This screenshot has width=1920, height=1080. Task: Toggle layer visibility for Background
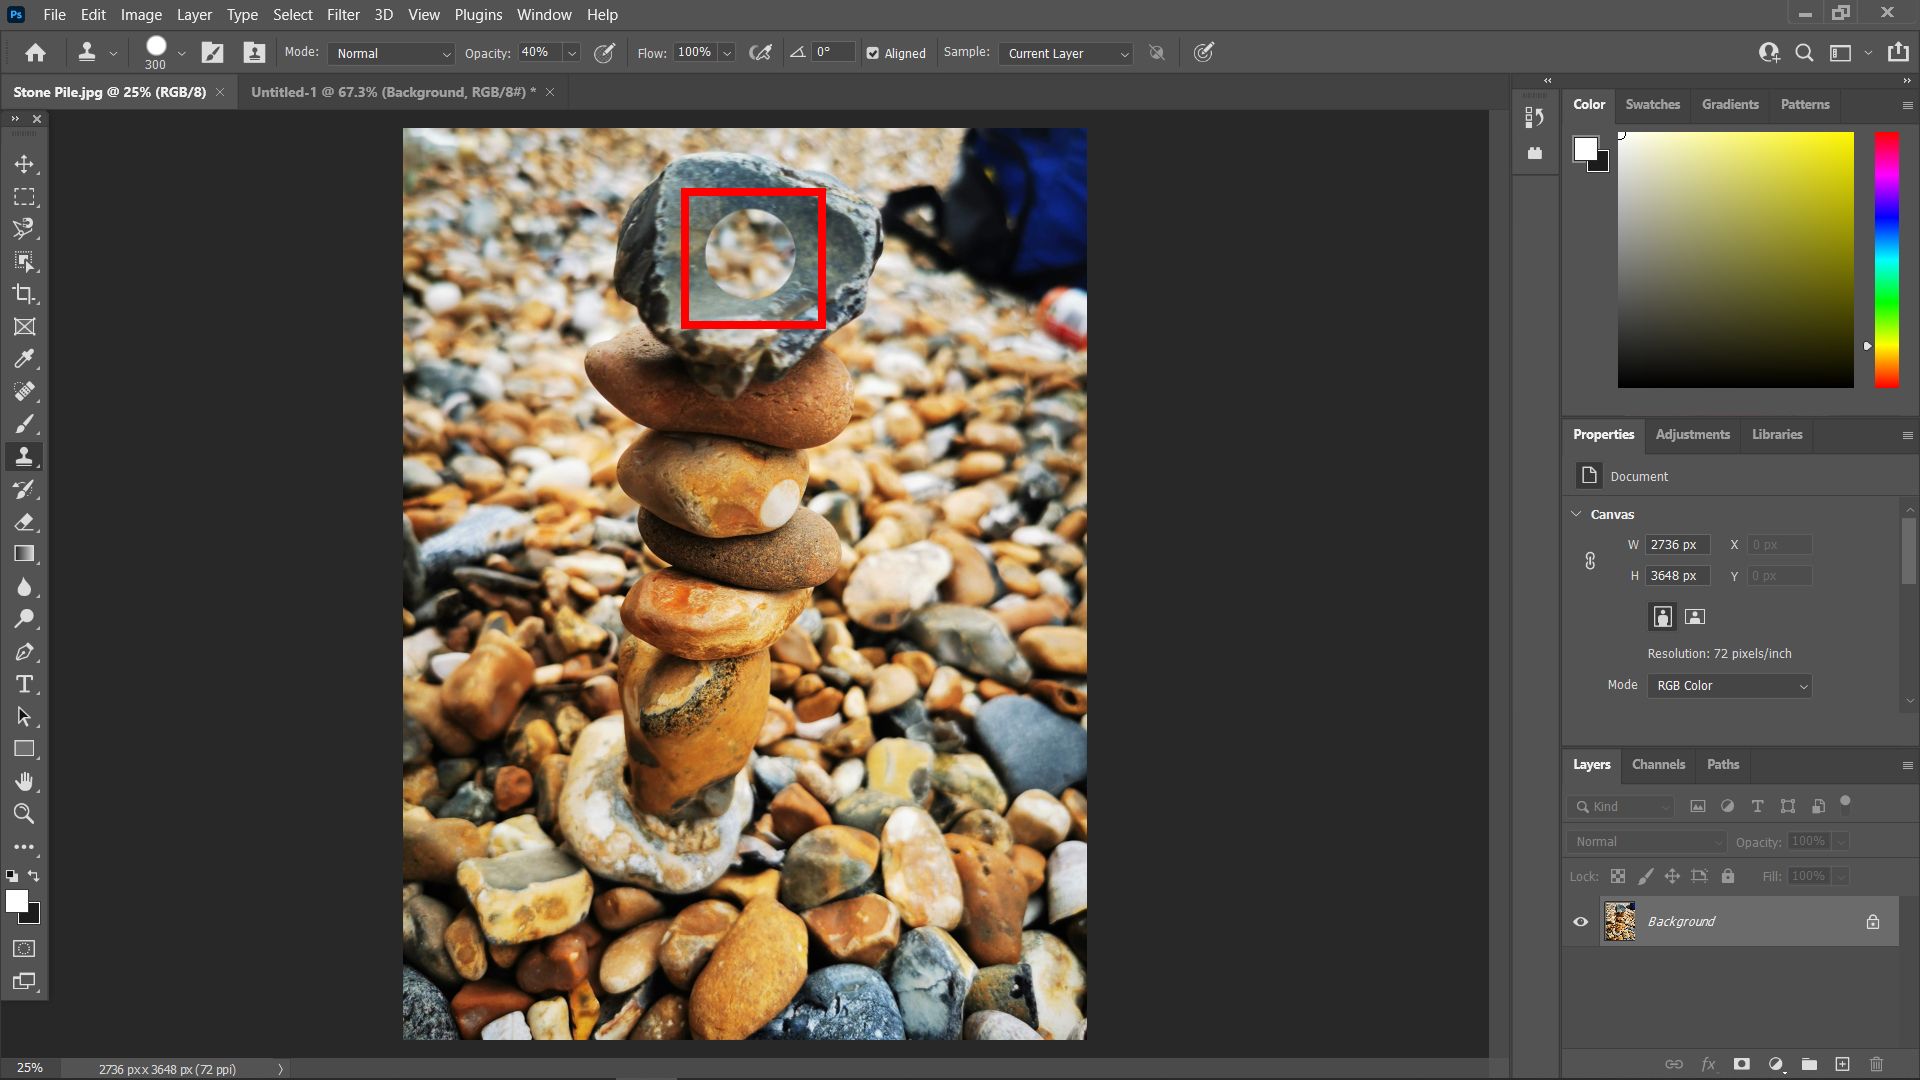tap(1580, 920)
